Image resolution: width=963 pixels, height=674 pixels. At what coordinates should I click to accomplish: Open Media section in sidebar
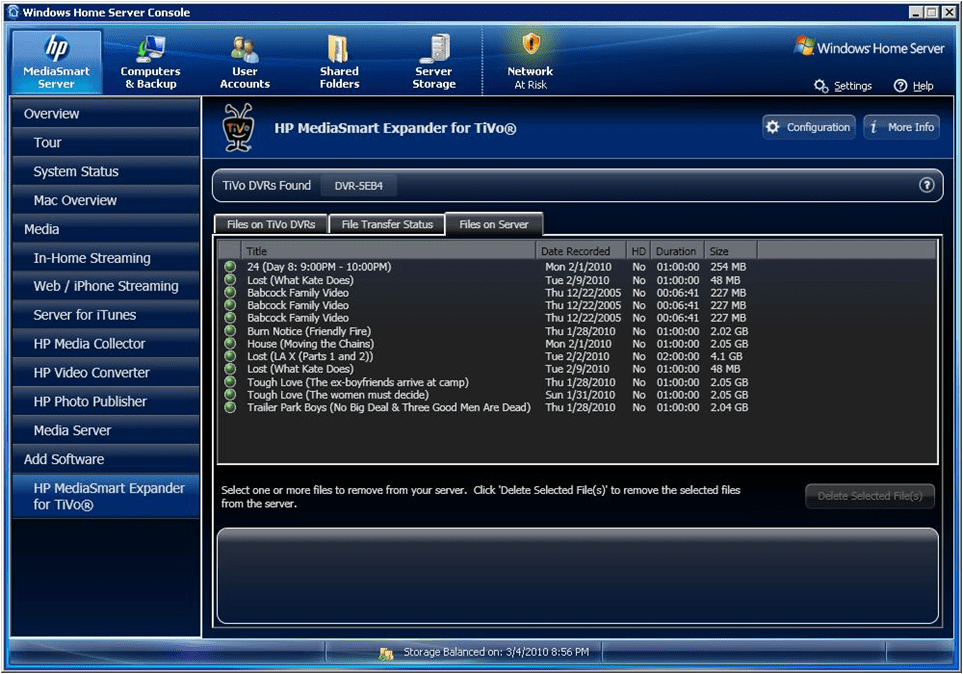click(x=106, y=229)
